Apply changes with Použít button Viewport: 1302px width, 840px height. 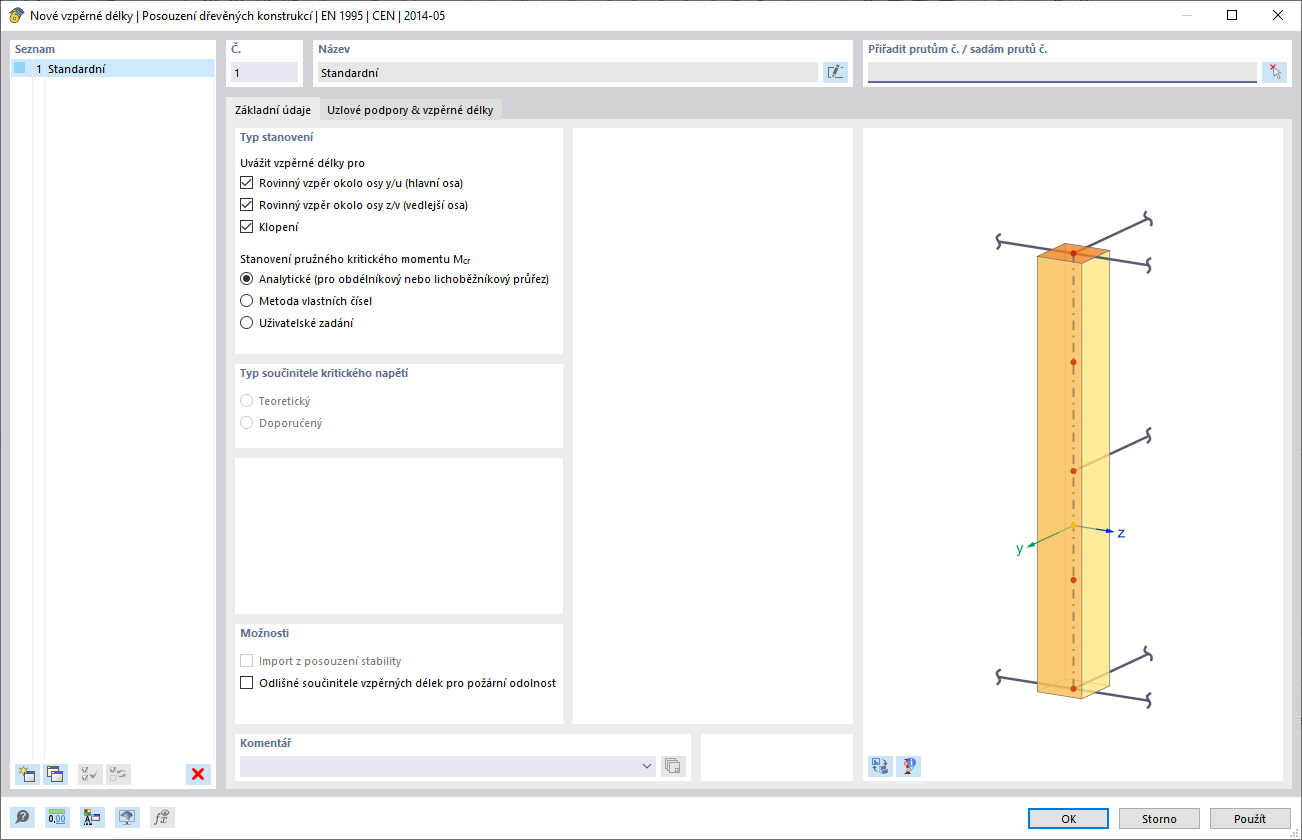(x=1250, y=818)
